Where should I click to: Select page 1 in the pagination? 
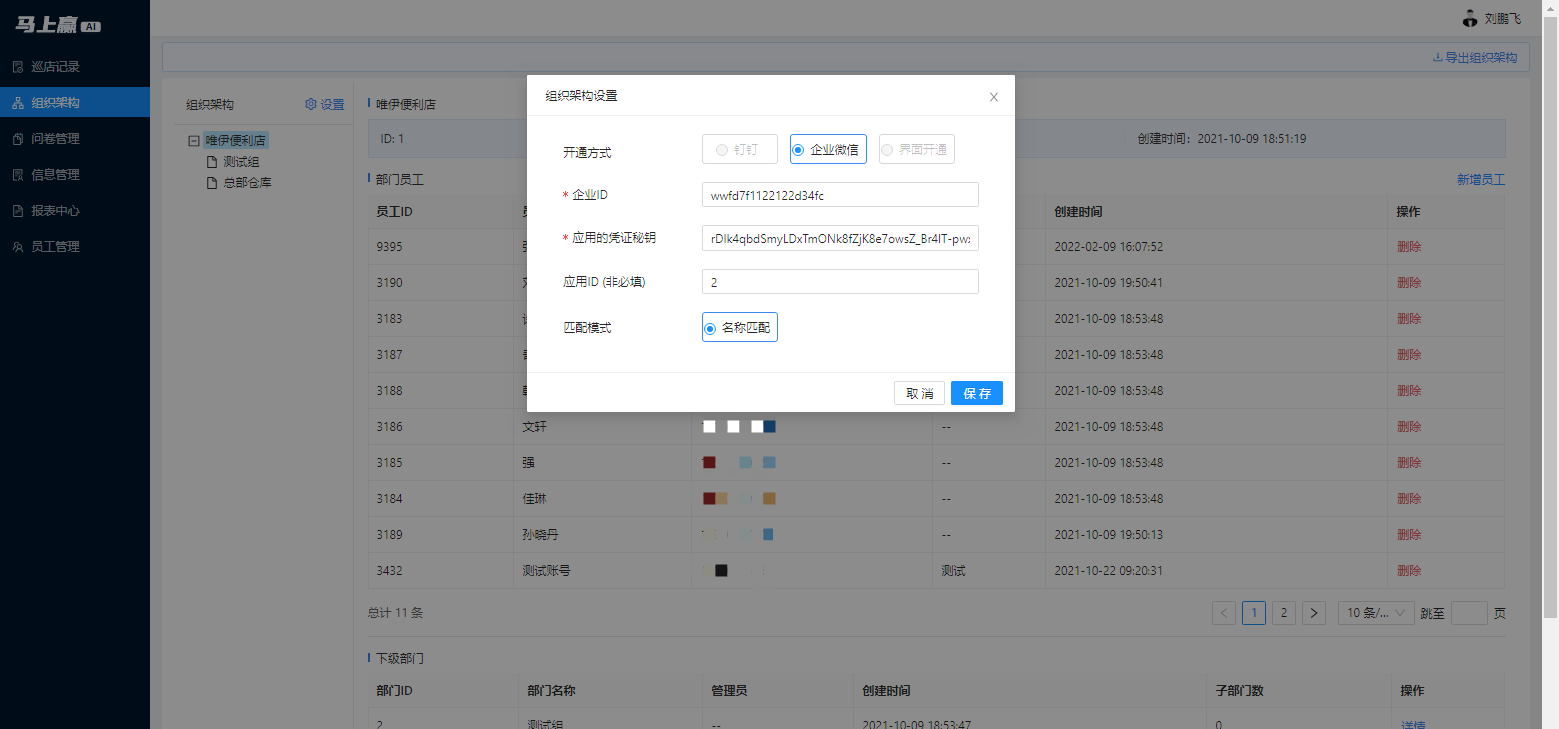pyautogui.click(x=1254, y=613)
